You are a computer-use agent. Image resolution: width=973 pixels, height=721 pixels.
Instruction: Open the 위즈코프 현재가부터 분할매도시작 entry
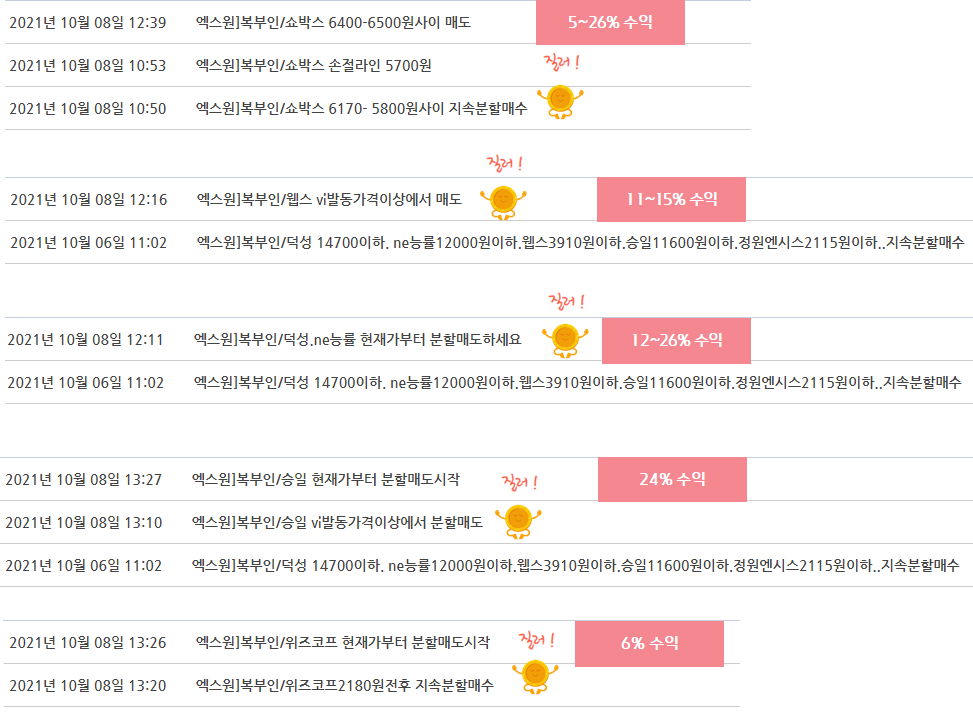pyautogui.click(x=343, y=642)
